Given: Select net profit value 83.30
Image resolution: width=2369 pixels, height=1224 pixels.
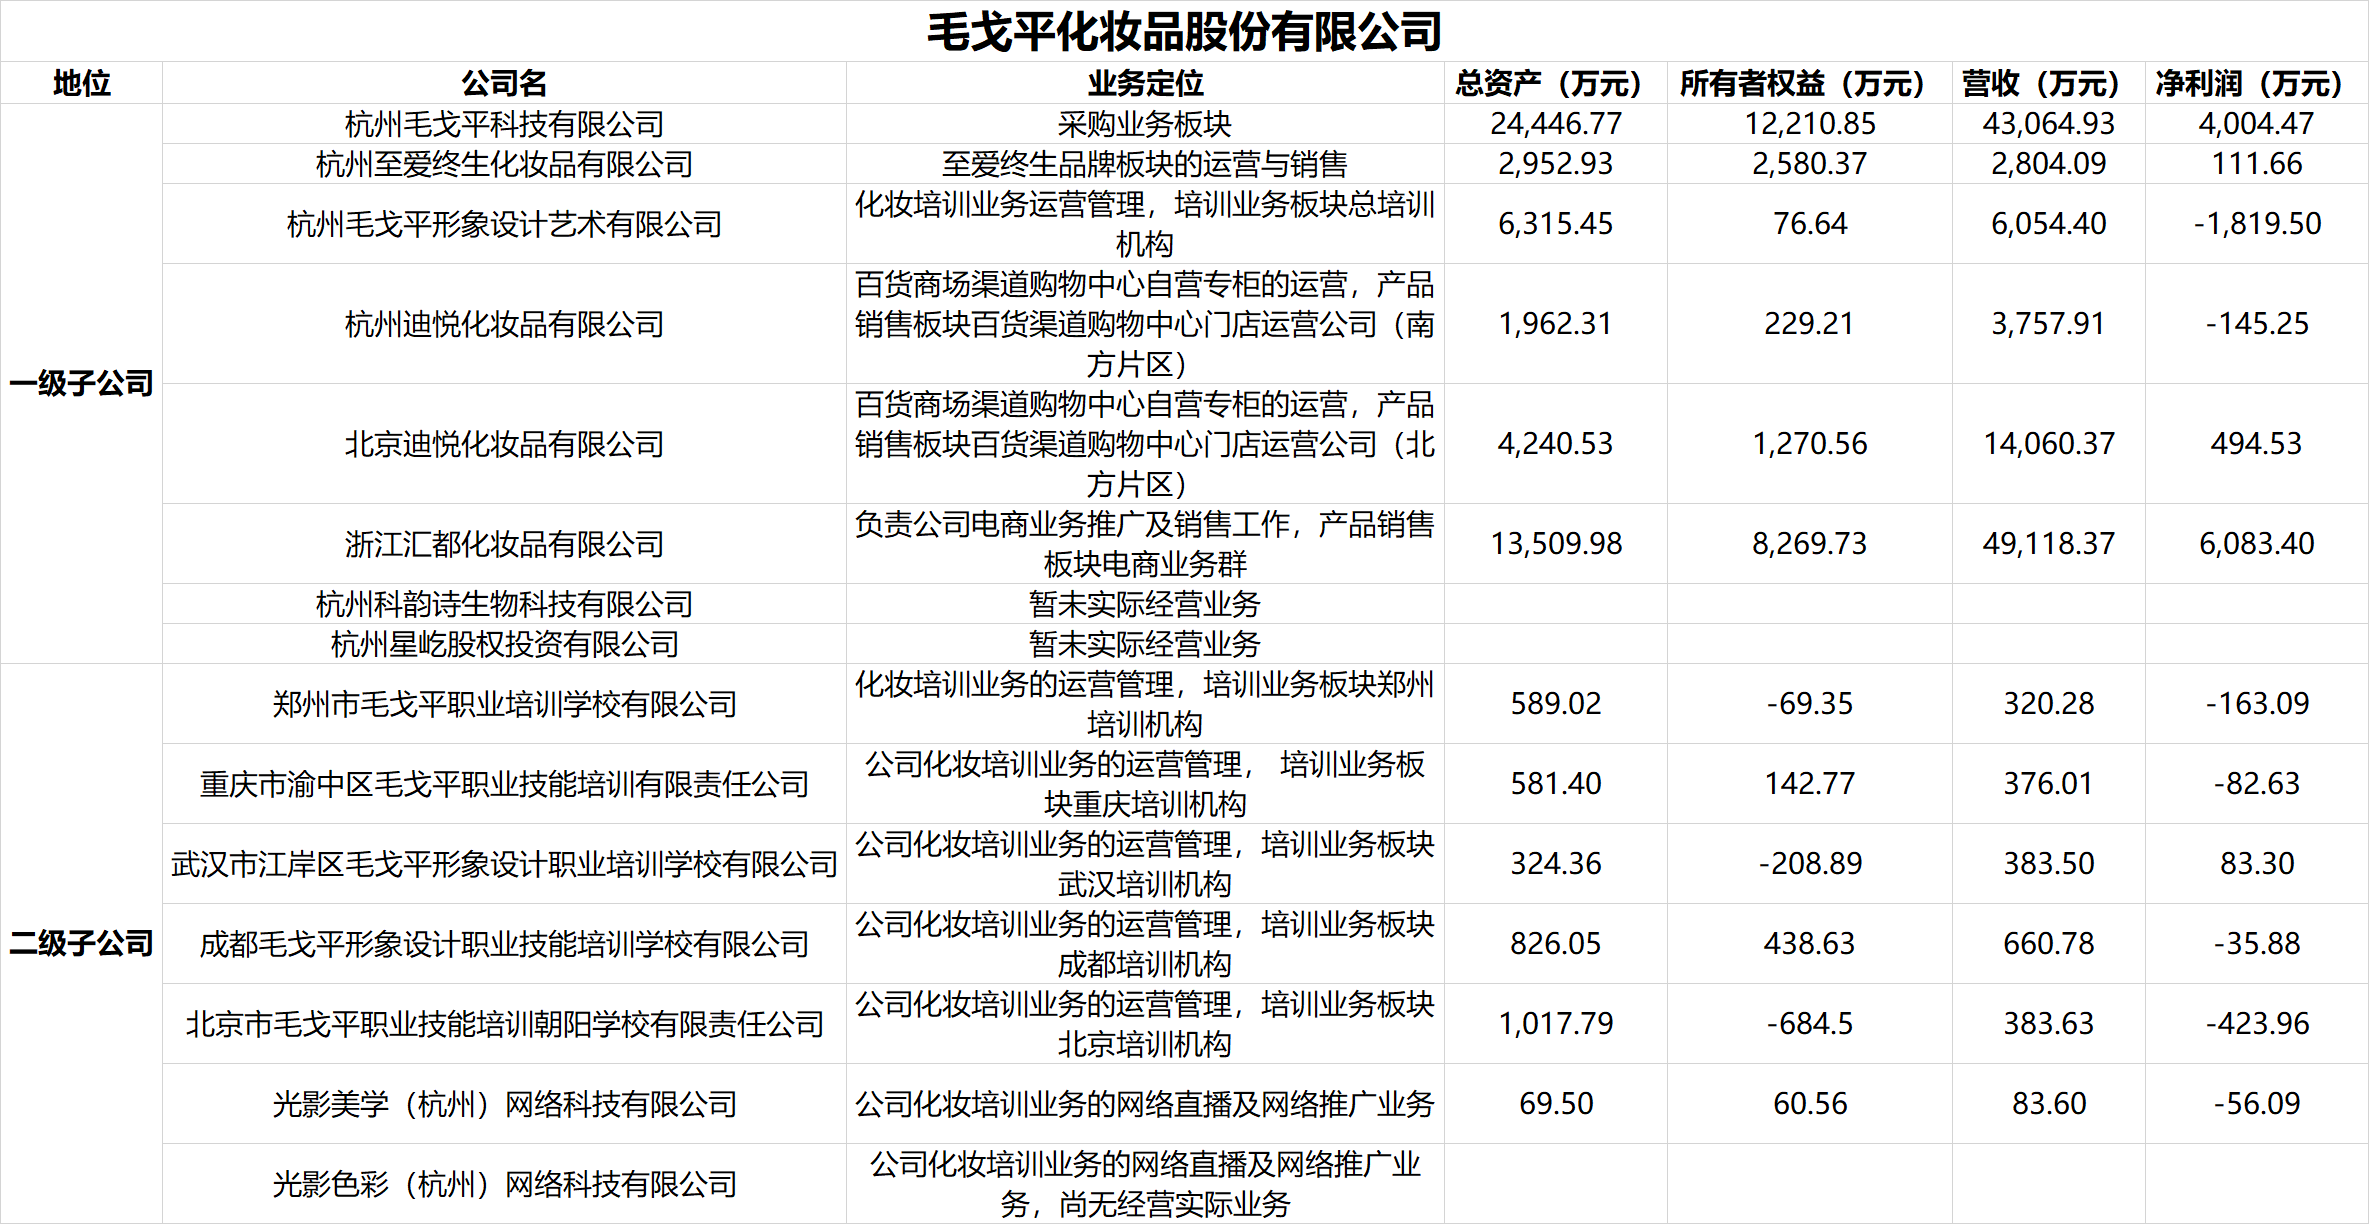Looking at the screenshot, I should [2256, 864].
